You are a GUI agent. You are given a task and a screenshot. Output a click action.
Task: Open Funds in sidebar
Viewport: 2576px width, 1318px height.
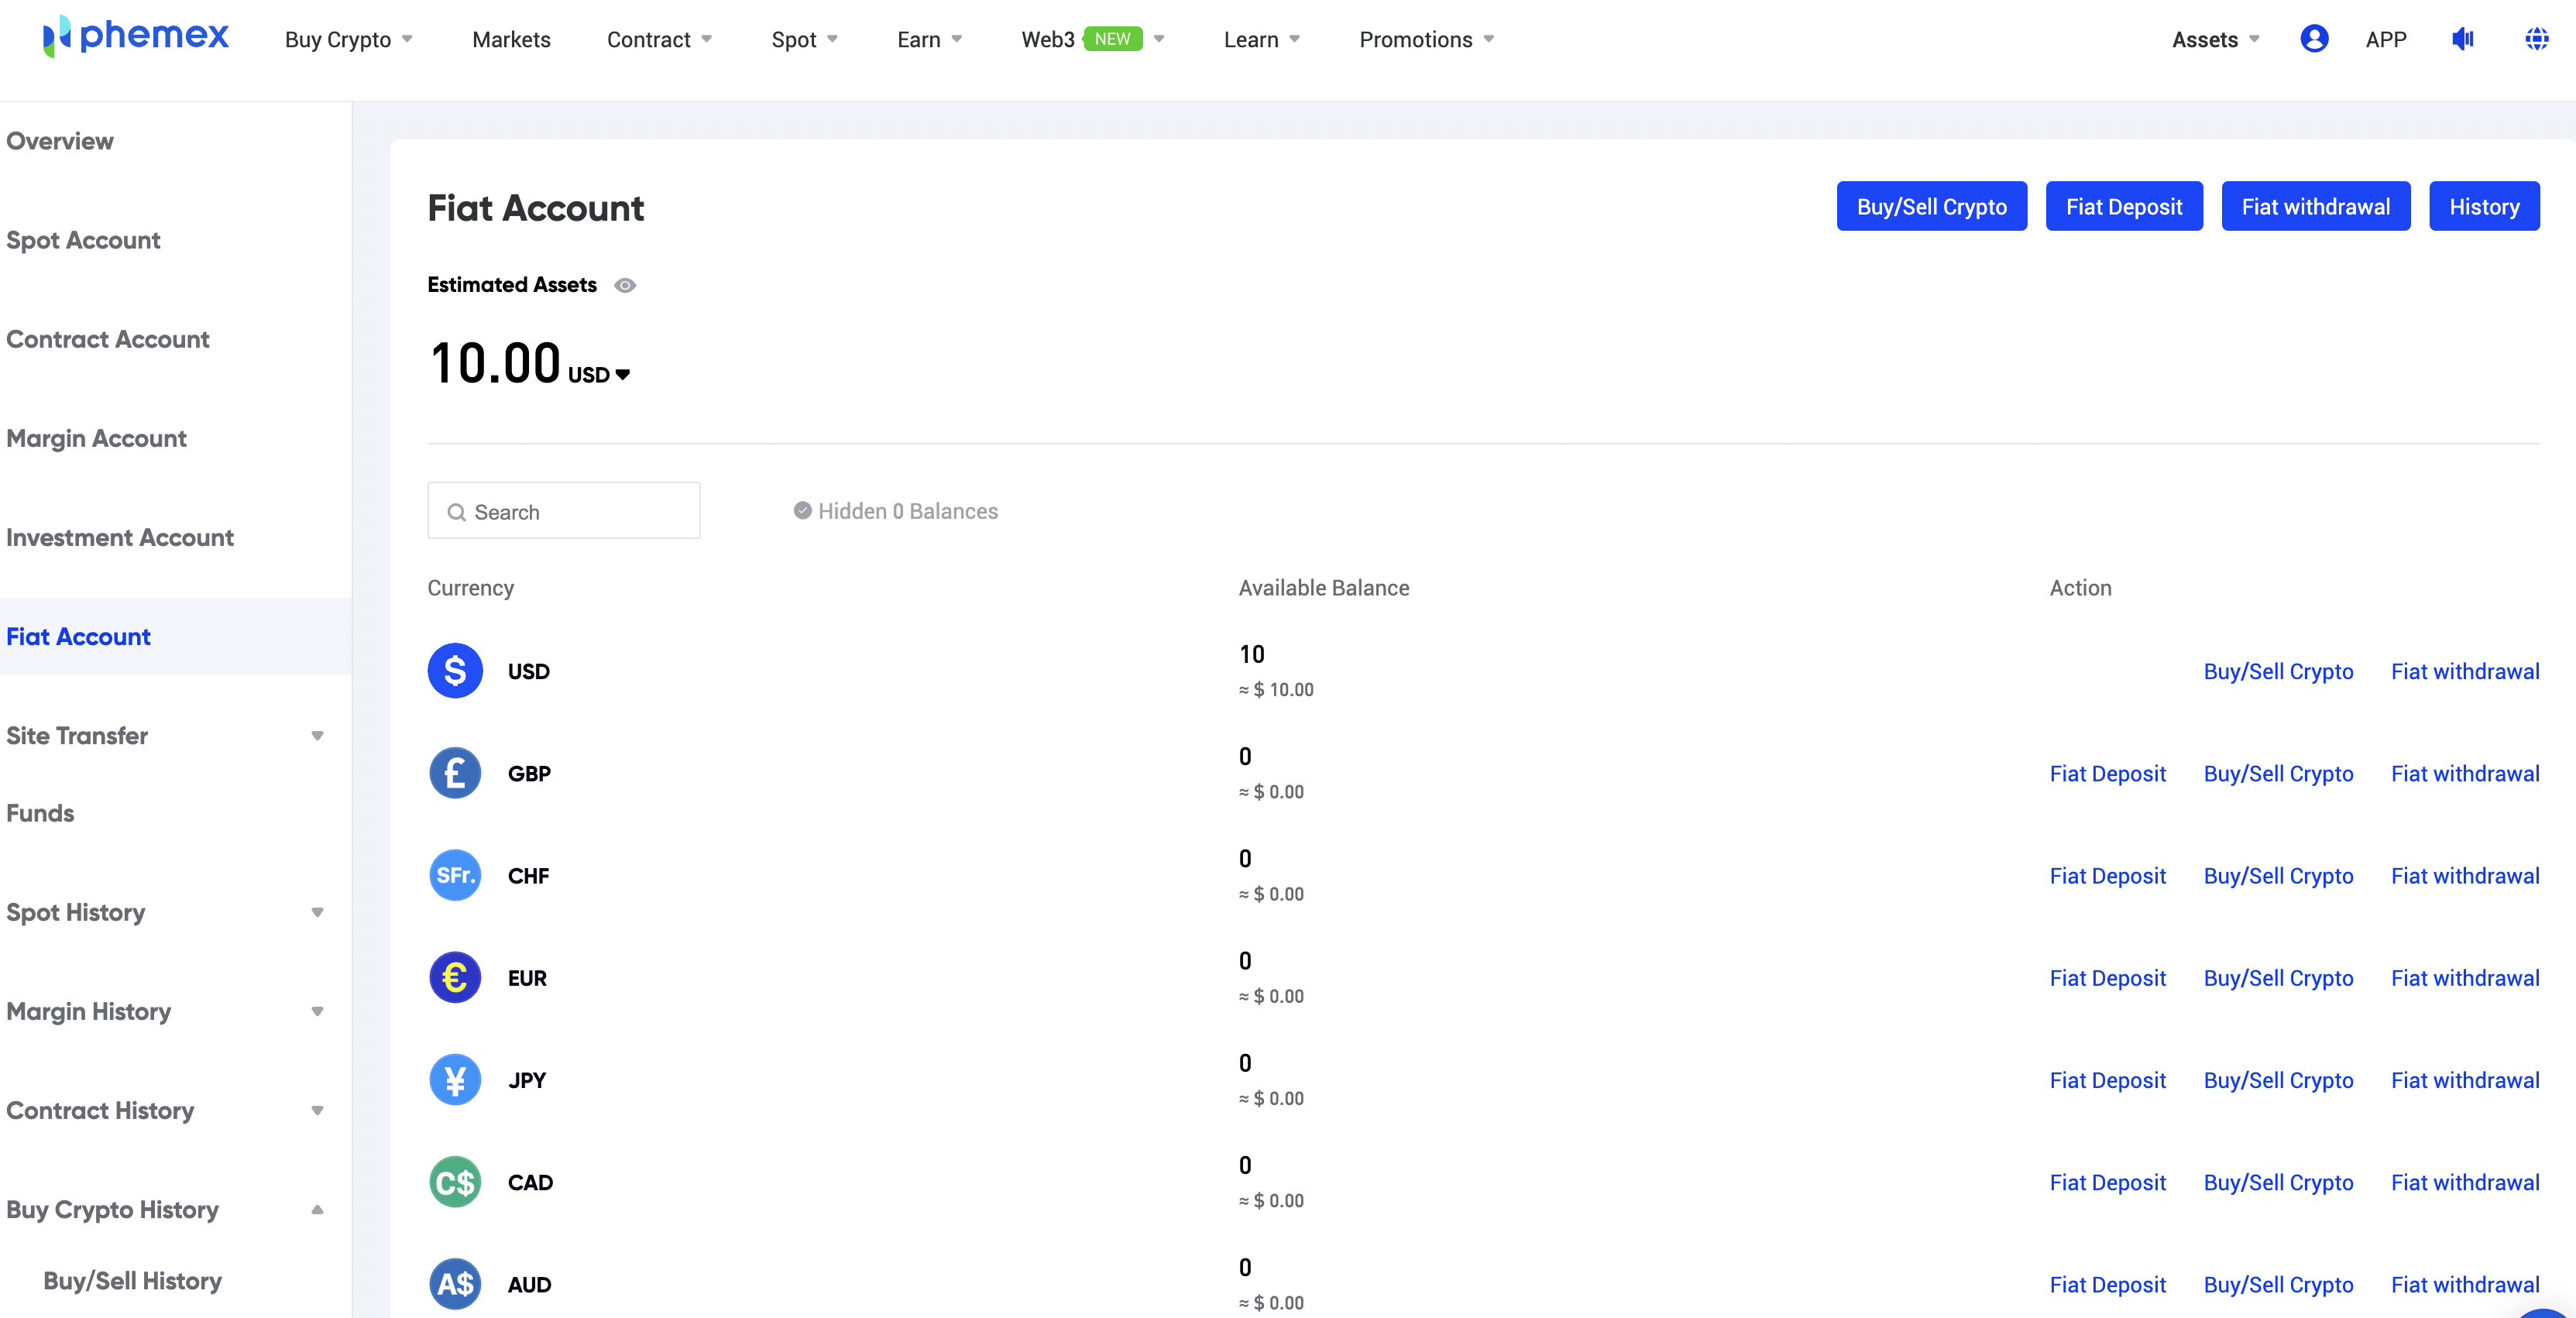(40, 813)
